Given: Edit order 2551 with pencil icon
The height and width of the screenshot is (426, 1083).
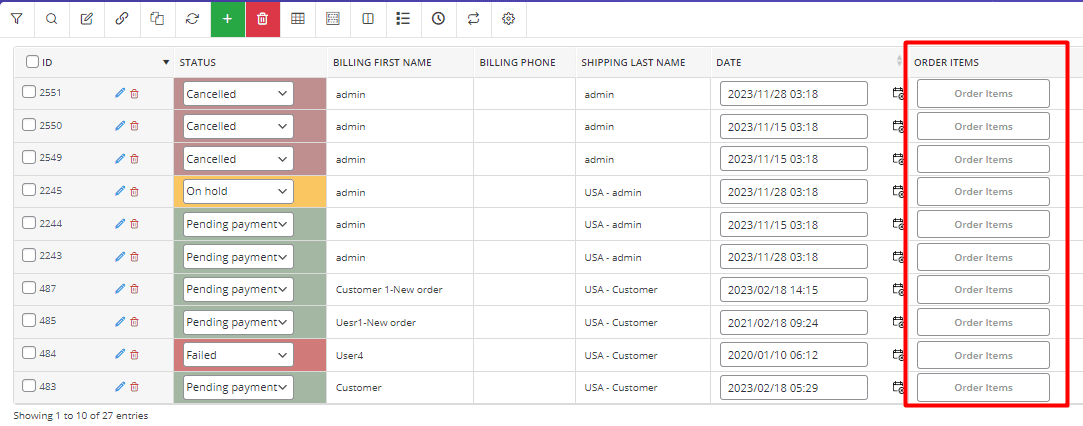Looking at the screenshot, I should pyautogui.click(x=120, y=93).
